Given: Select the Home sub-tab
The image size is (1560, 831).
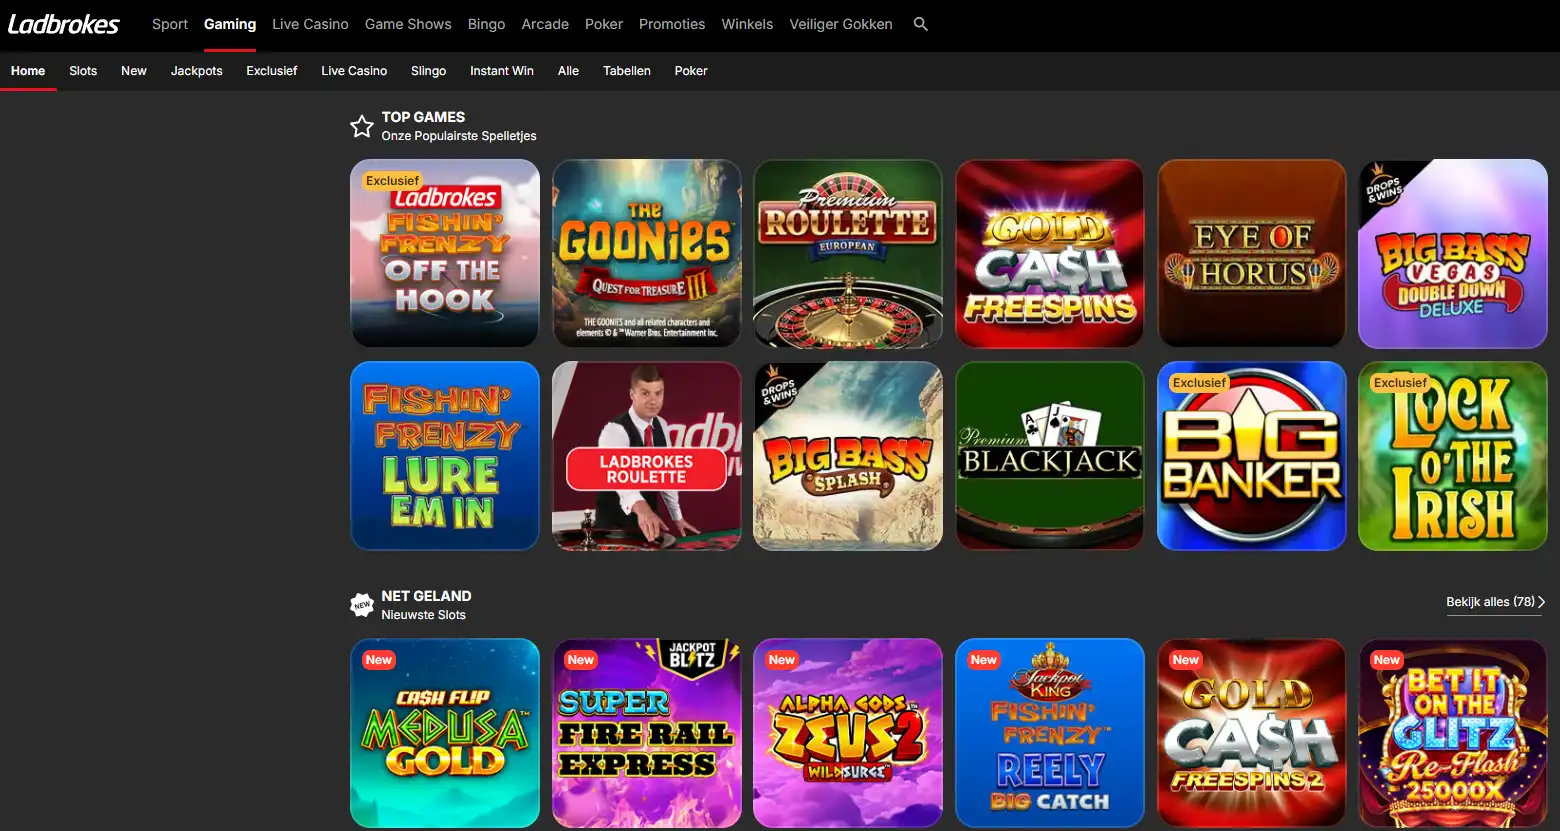Looking at the screenshot, I should click(x=28, y=71).
